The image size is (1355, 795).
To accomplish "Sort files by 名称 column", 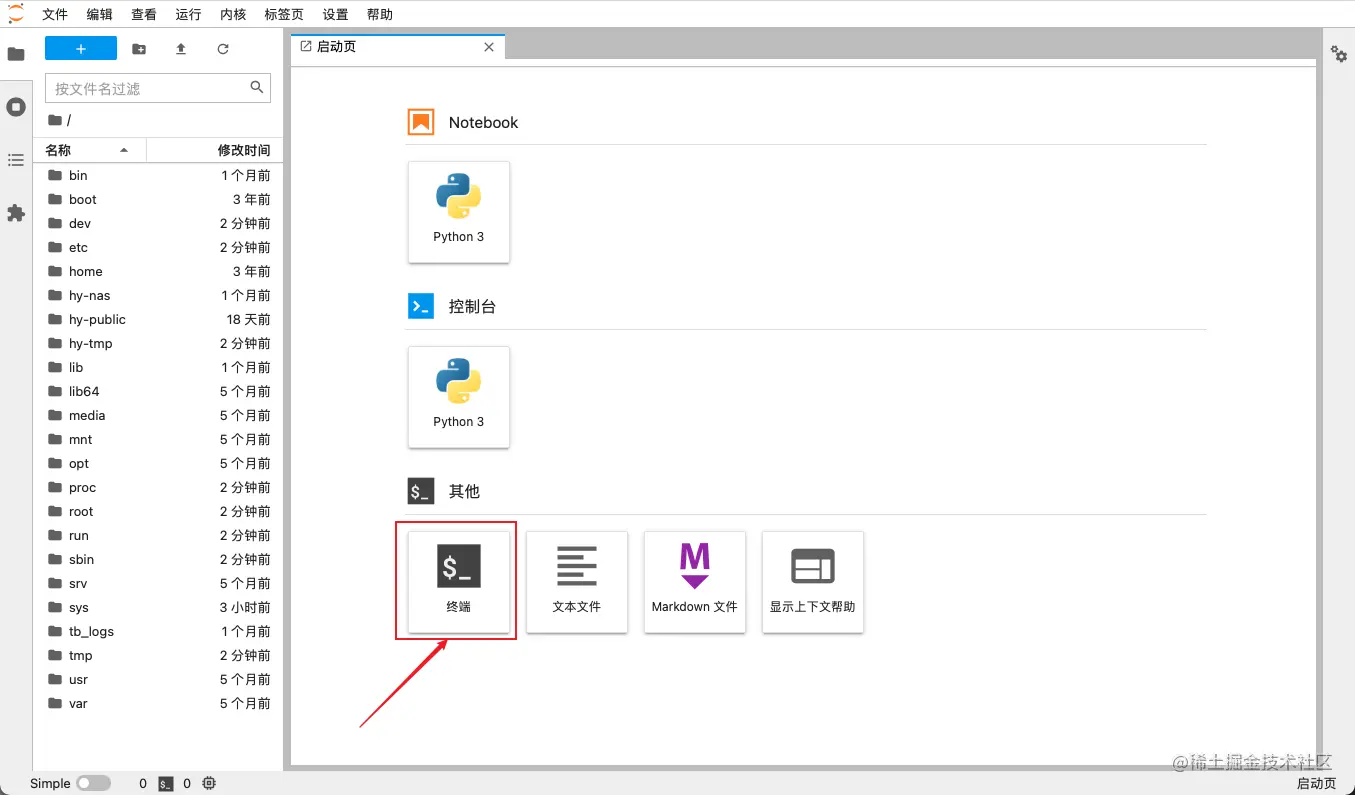I will tap(90, 150).
